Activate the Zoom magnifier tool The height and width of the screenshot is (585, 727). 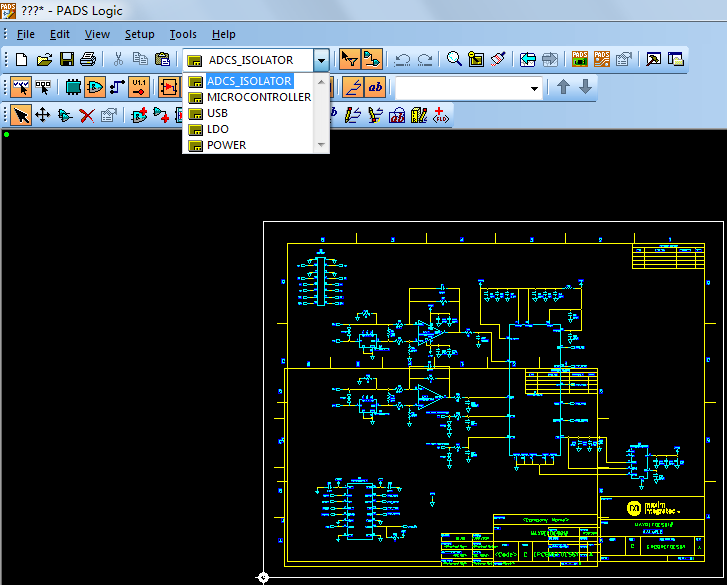point(454,59)
